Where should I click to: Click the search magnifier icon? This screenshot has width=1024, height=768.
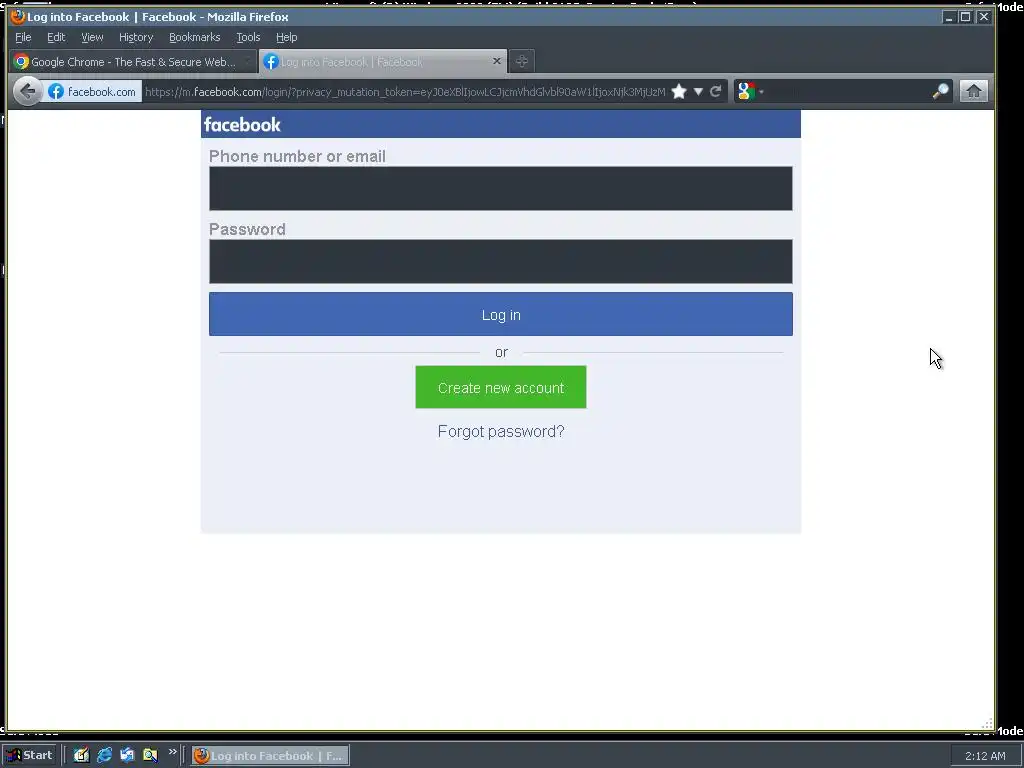click(940, 91)
